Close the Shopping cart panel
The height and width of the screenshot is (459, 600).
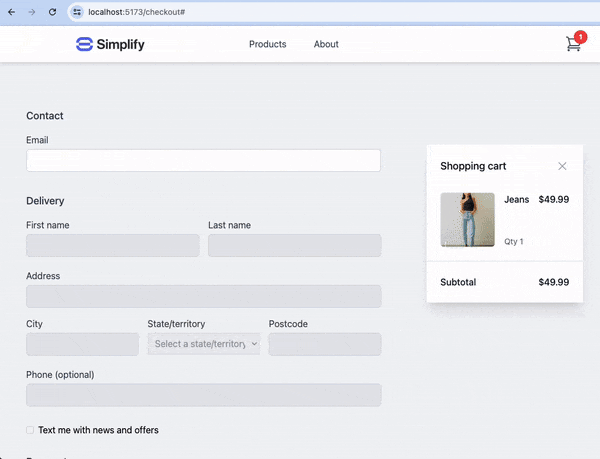pyautogui.click(x=562, y=166)
